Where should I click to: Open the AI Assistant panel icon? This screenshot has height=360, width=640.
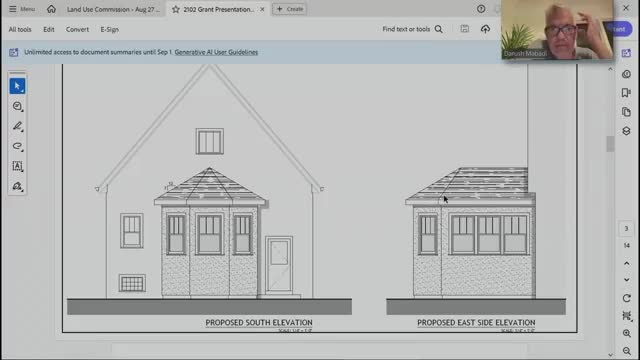click(x=626, y=53)
